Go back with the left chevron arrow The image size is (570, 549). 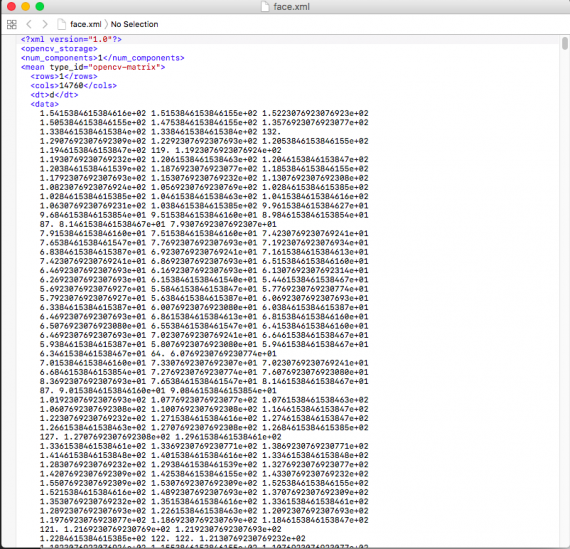point(29,24)
